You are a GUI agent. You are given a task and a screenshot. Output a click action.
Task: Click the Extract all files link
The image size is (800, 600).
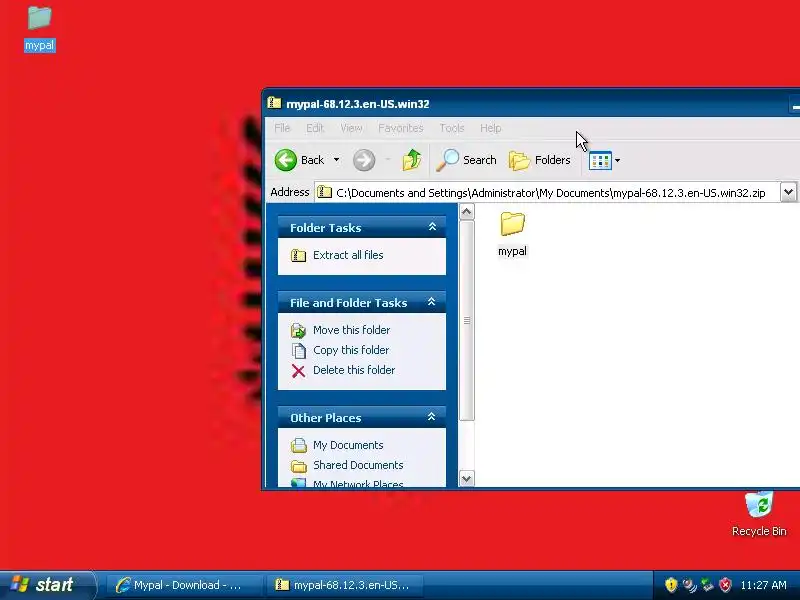348,255
